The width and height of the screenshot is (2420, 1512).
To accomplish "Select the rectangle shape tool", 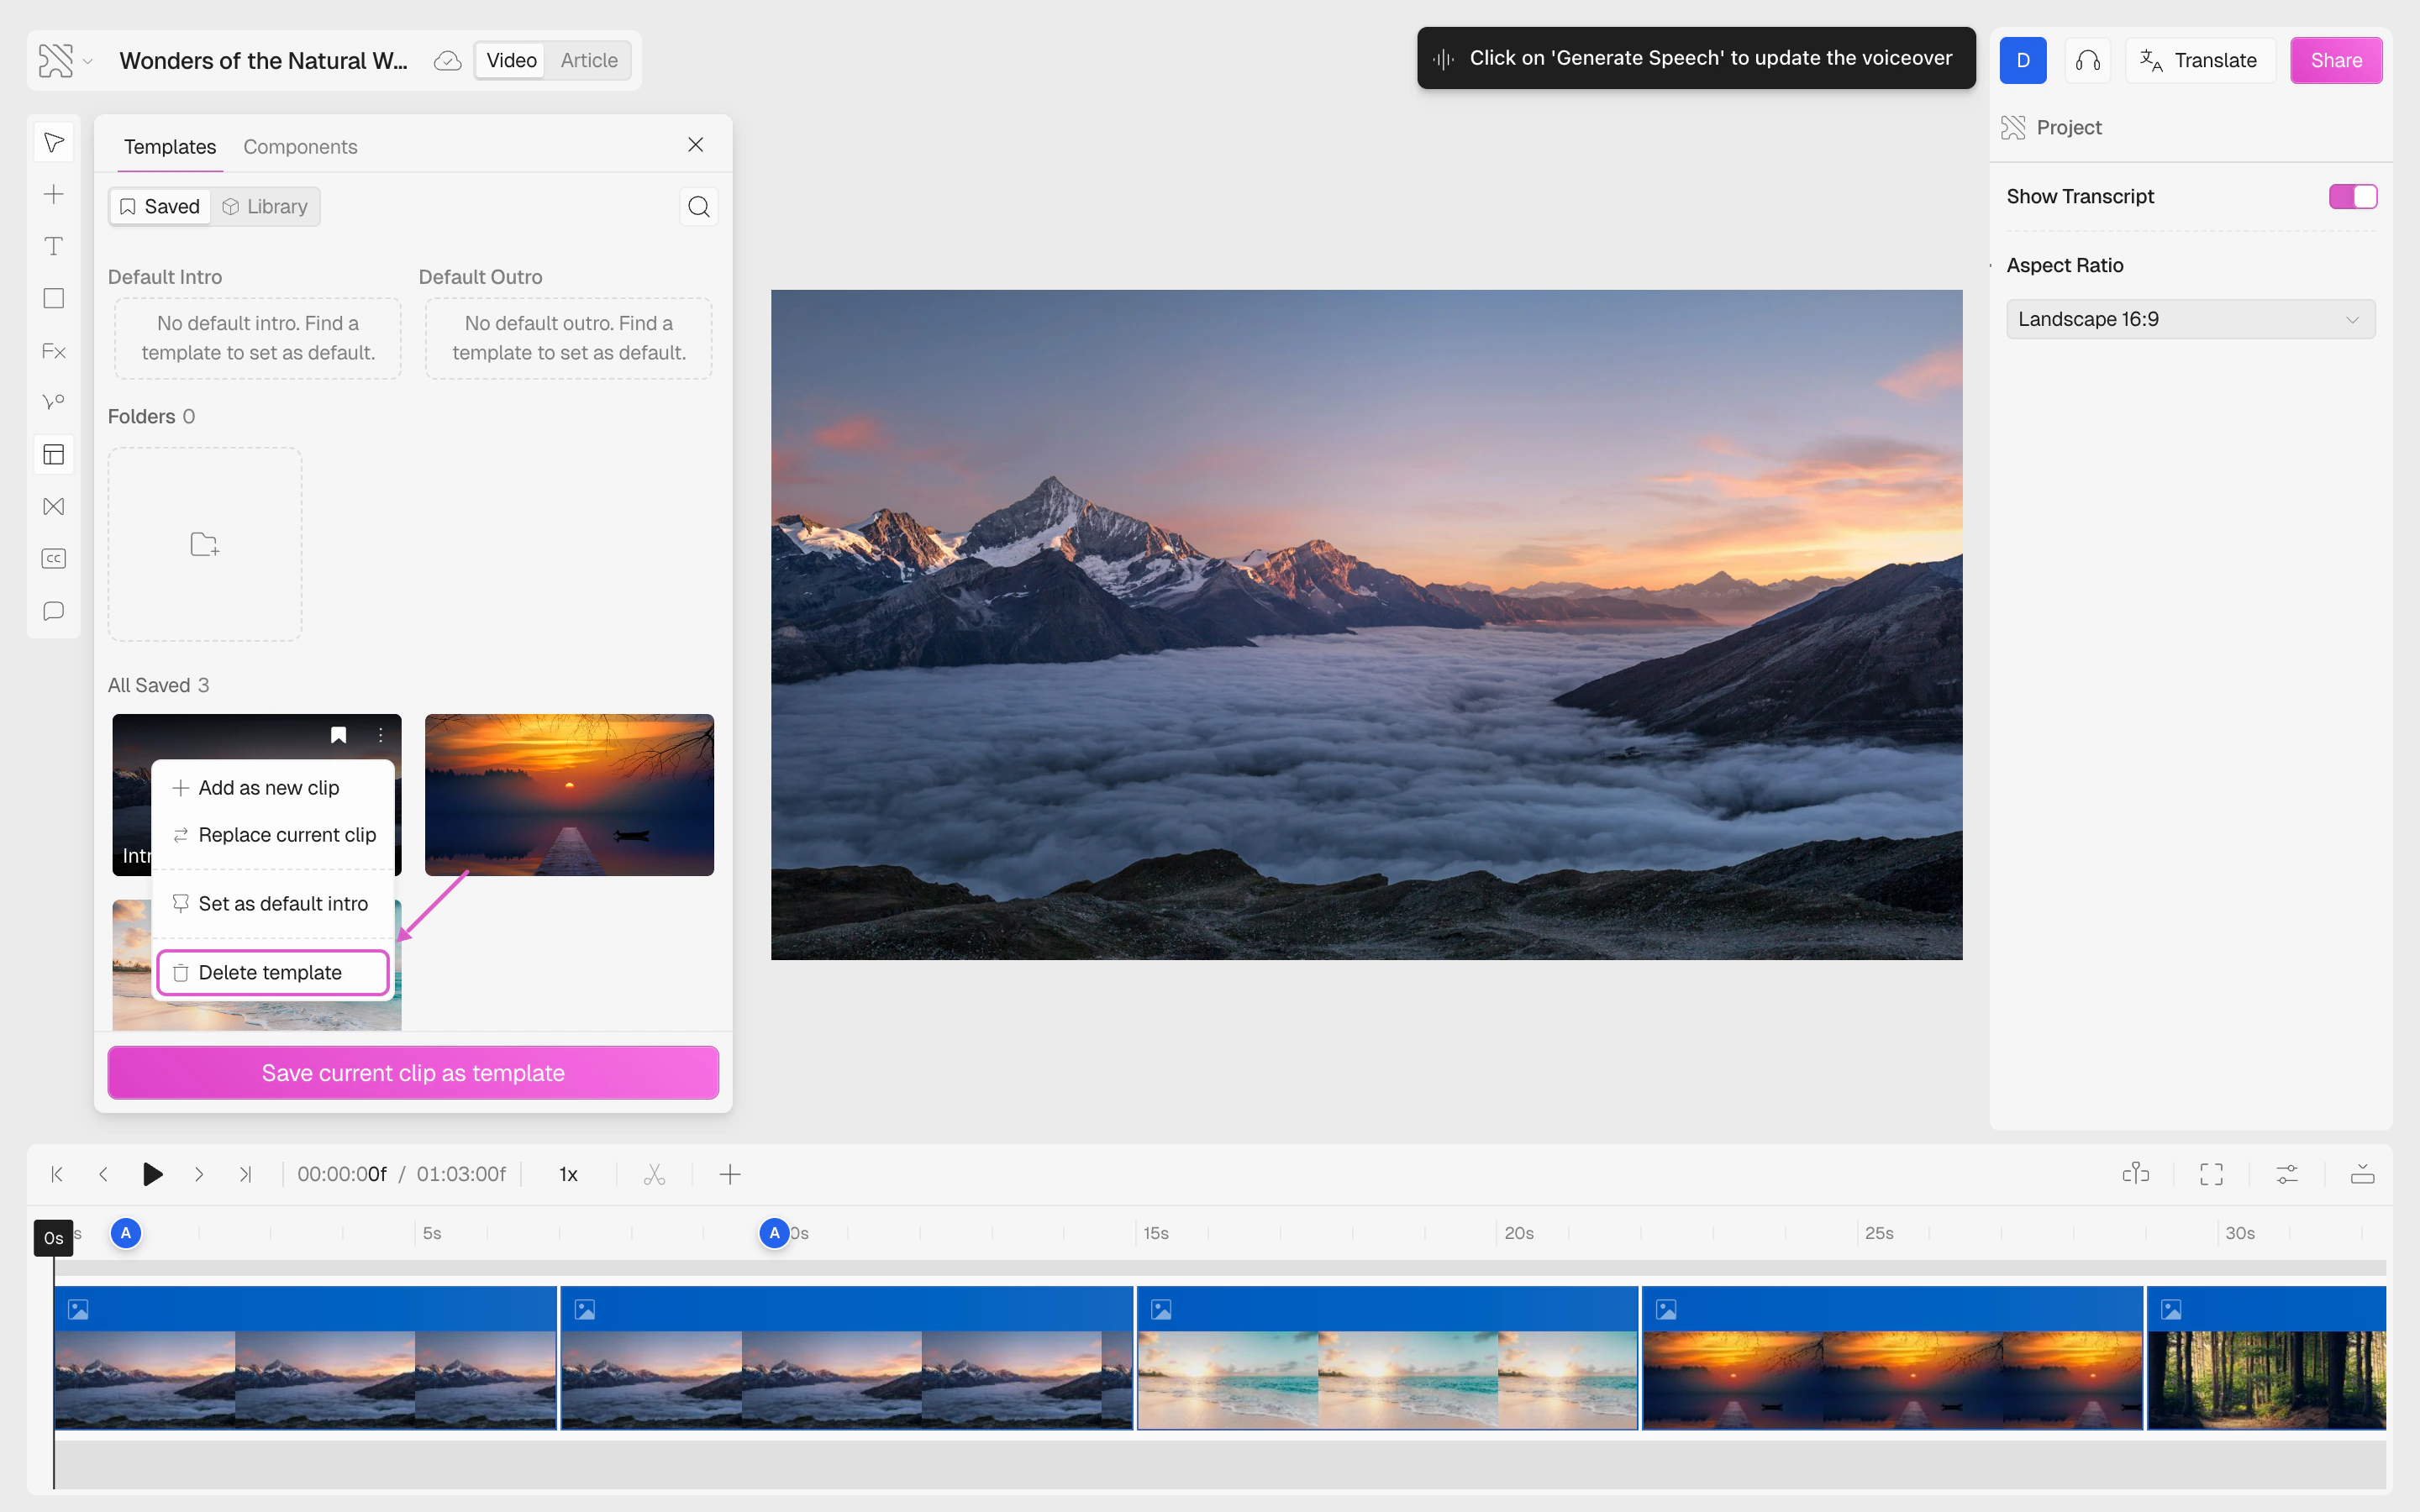I will [x=54, y=298].
